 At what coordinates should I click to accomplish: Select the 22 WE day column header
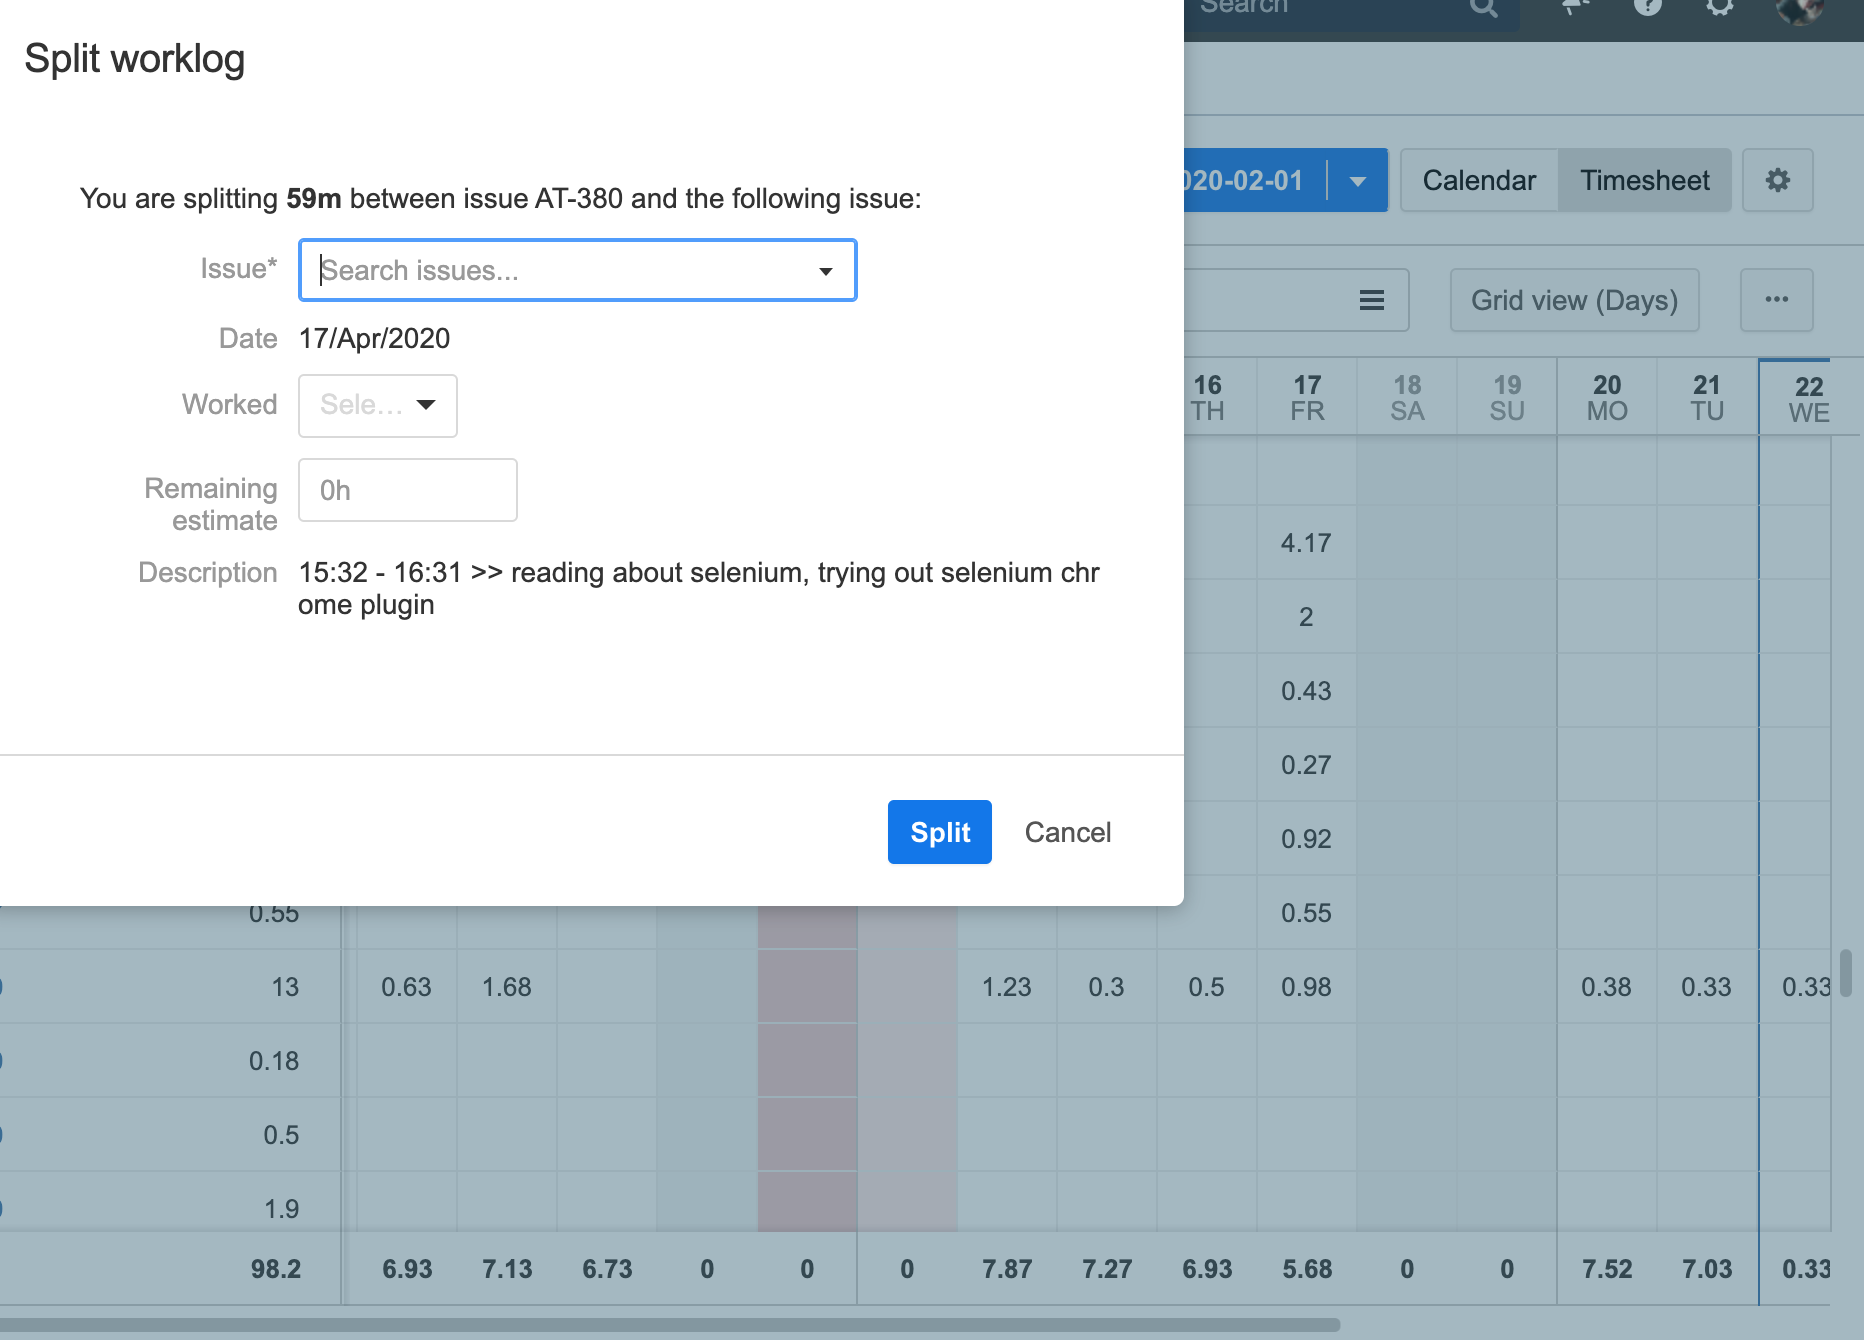tap(1808, 399)
